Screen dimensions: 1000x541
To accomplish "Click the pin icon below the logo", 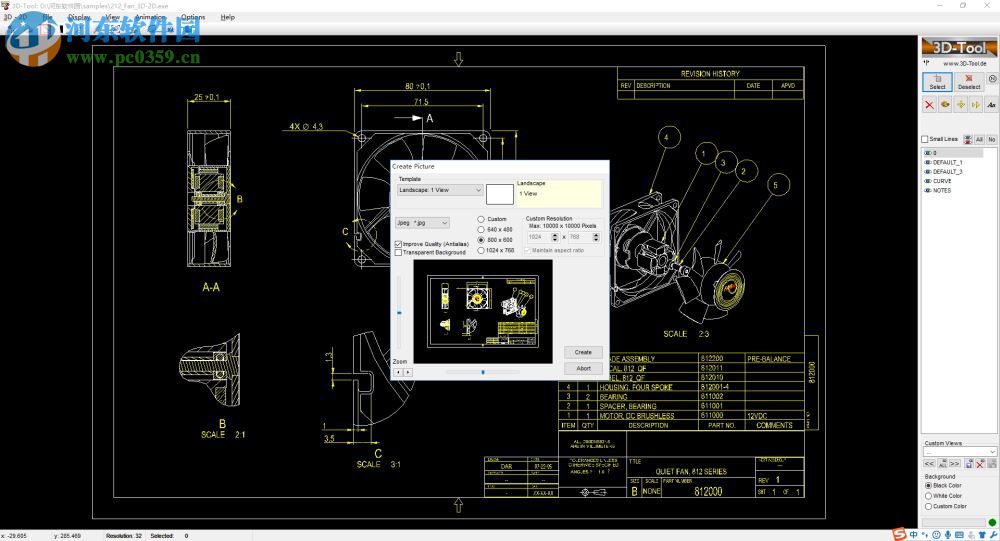I will pos(926,63).
